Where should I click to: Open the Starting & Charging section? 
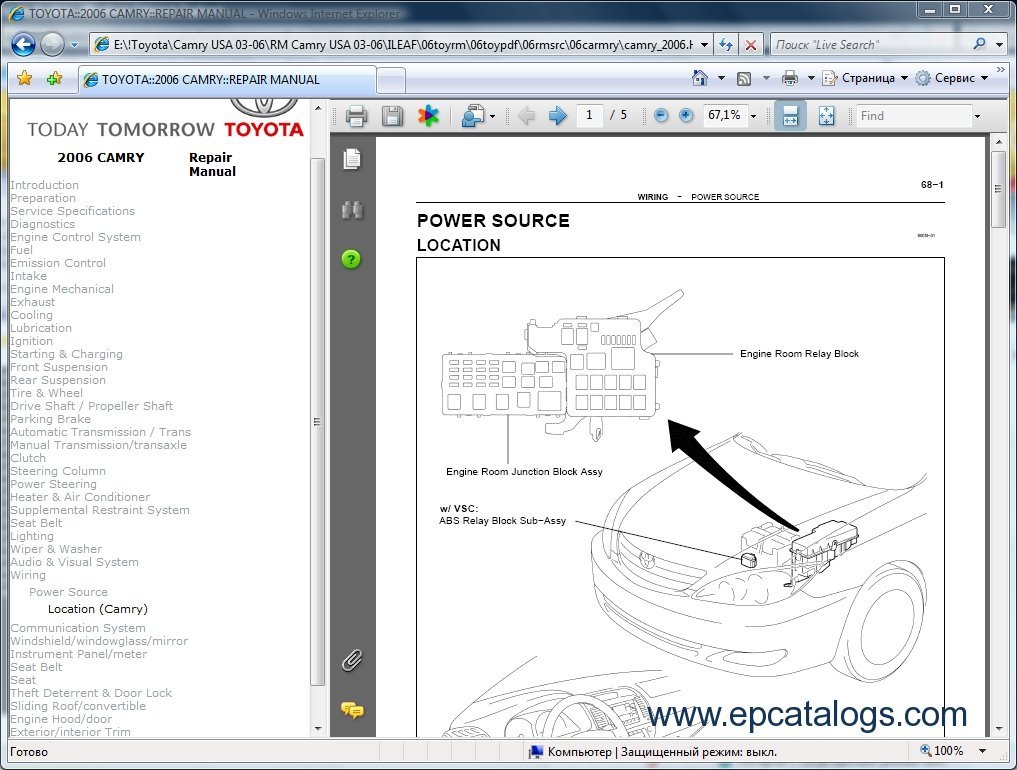66,354
